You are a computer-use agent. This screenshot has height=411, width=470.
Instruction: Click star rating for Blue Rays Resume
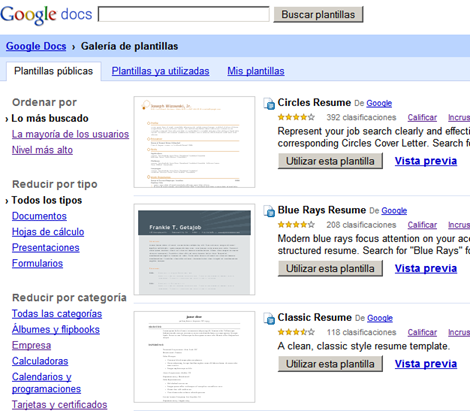tap(296, 225)
